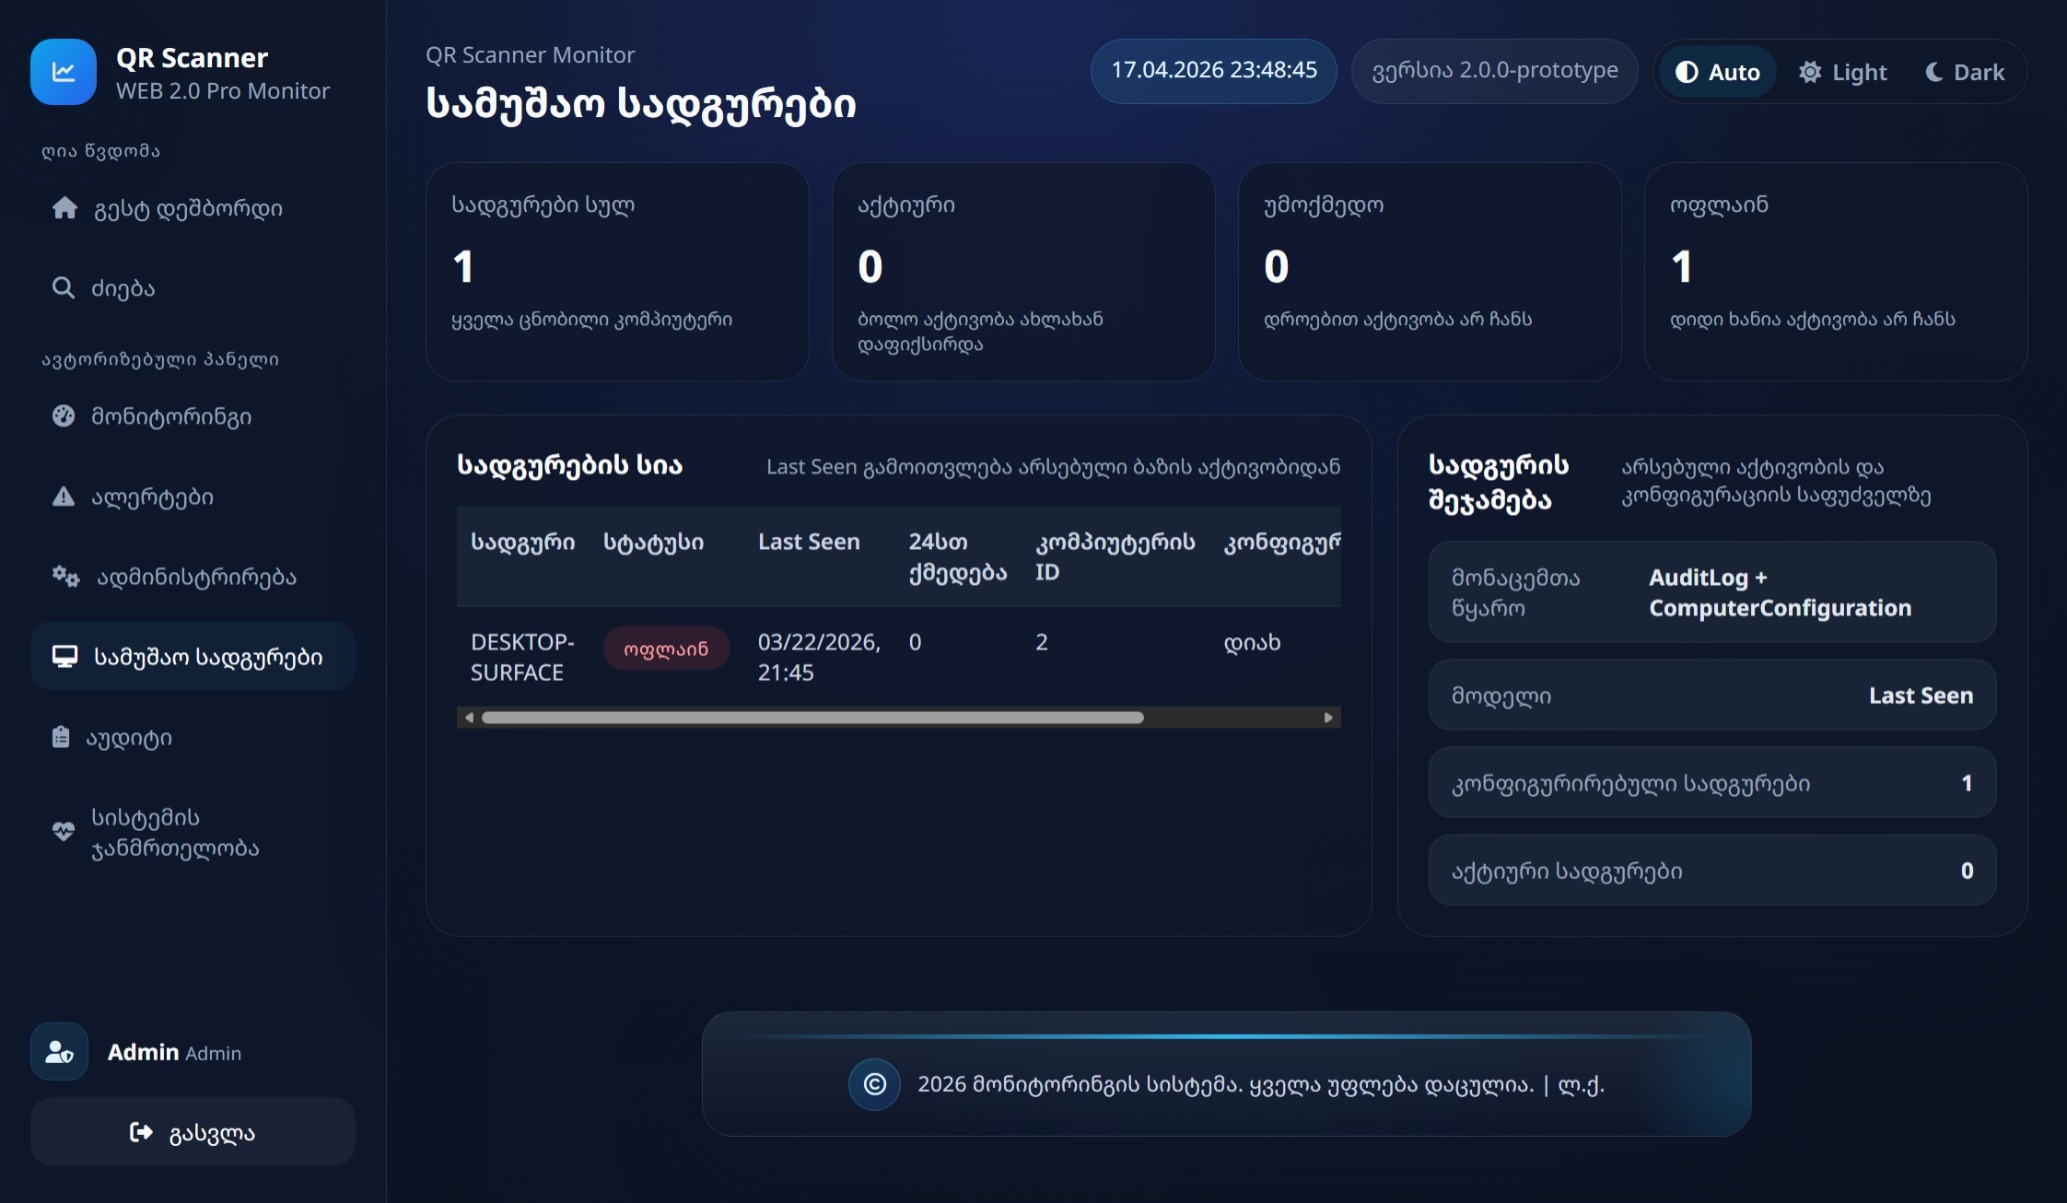Click the კონფიგურირებული სადგურები row
This screenshot has height=1203, width=2067.
(1712, 783)
